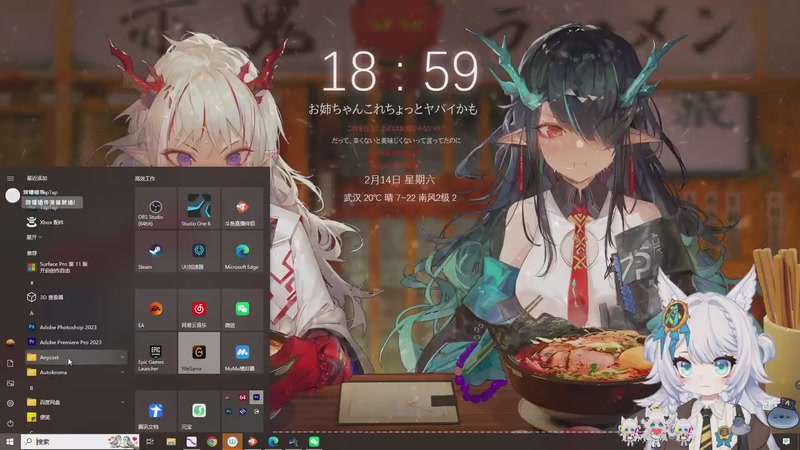Open the Surface Pro 11th edition suggestion
The width and height of the screenshot is (800, 450).
(x=76, y=267)
